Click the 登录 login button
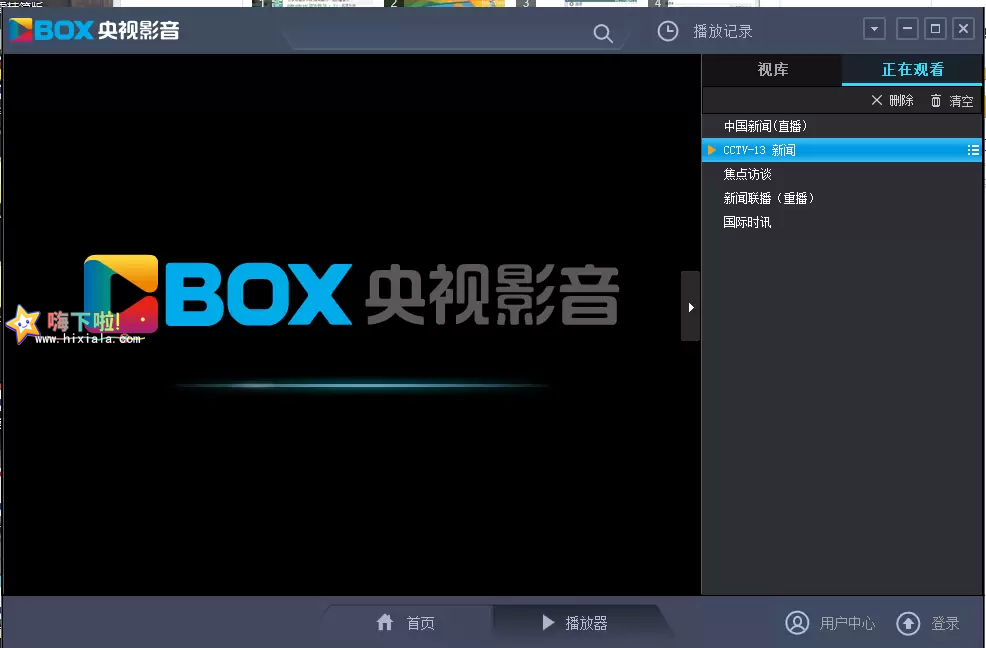 (x=945, y=622)
